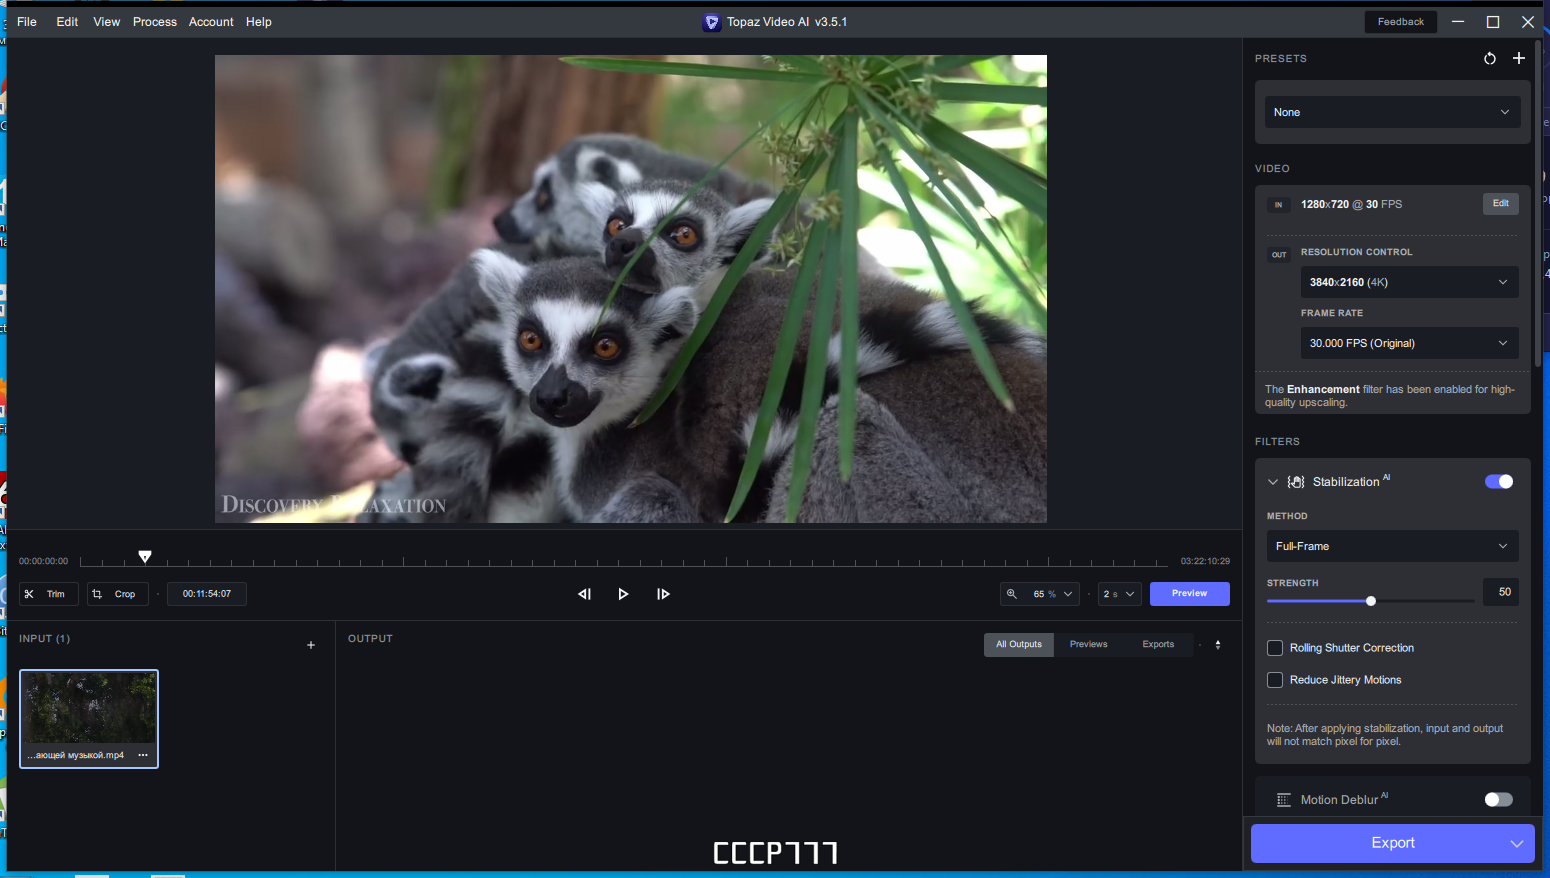Add a new preset with plus icon
Viewport: 1550px width, 878px height.
pos(1519,58)
